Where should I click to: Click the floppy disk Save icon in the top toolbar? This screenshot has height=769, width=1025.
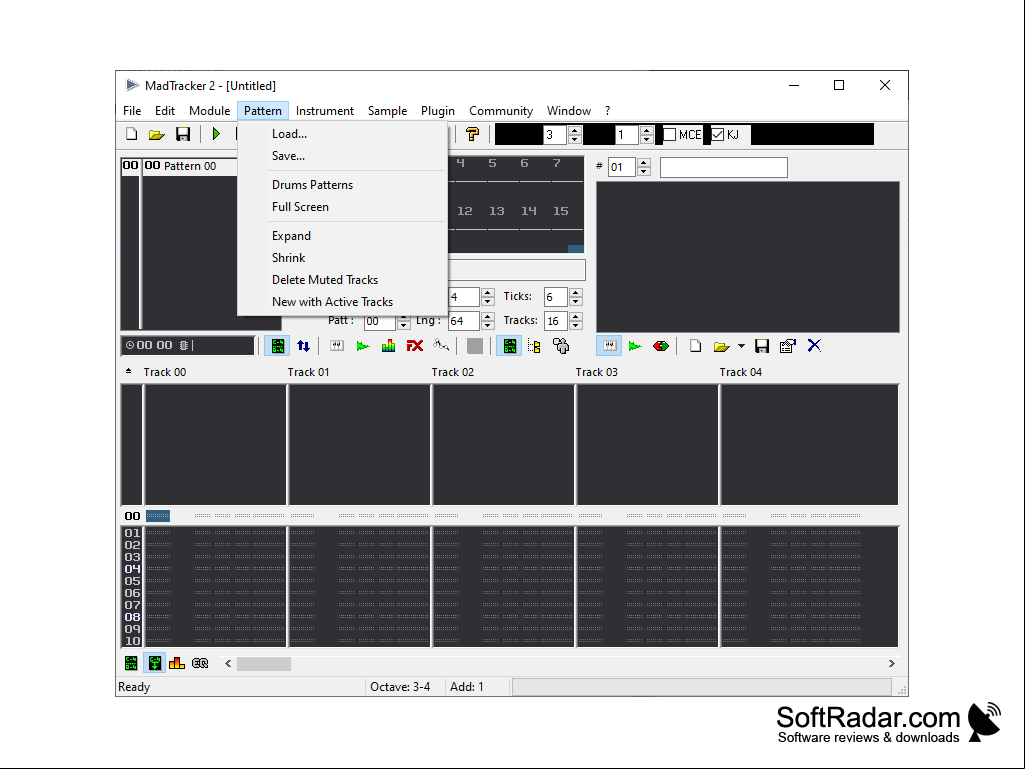tap(182, 134)
